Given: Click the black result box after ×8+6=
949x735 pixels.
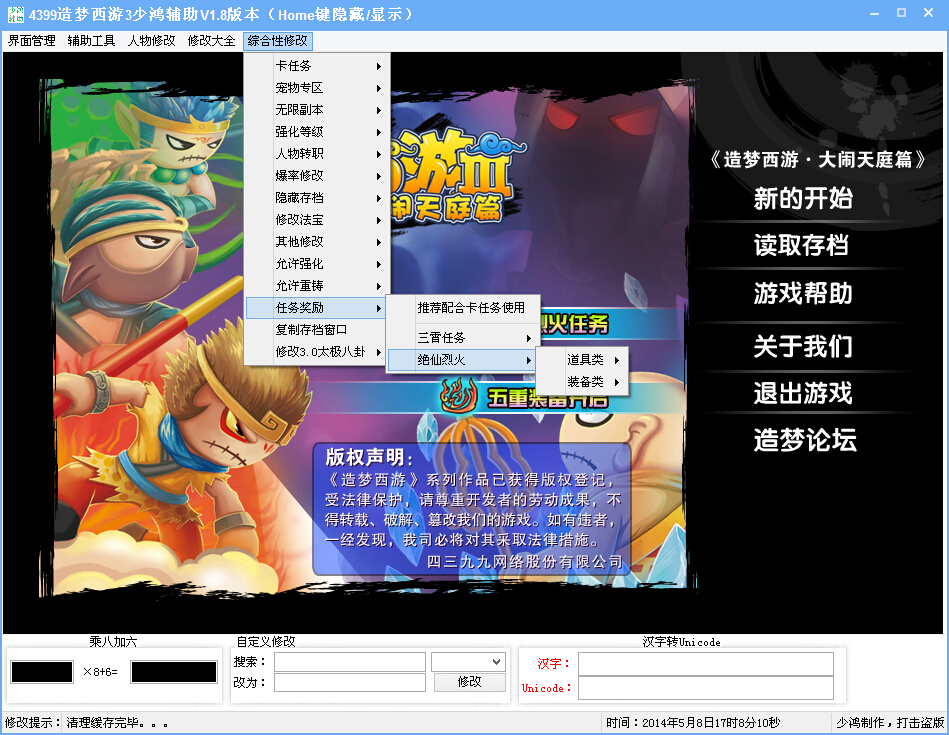Looking at the screenshot, I should click(174, 672).
